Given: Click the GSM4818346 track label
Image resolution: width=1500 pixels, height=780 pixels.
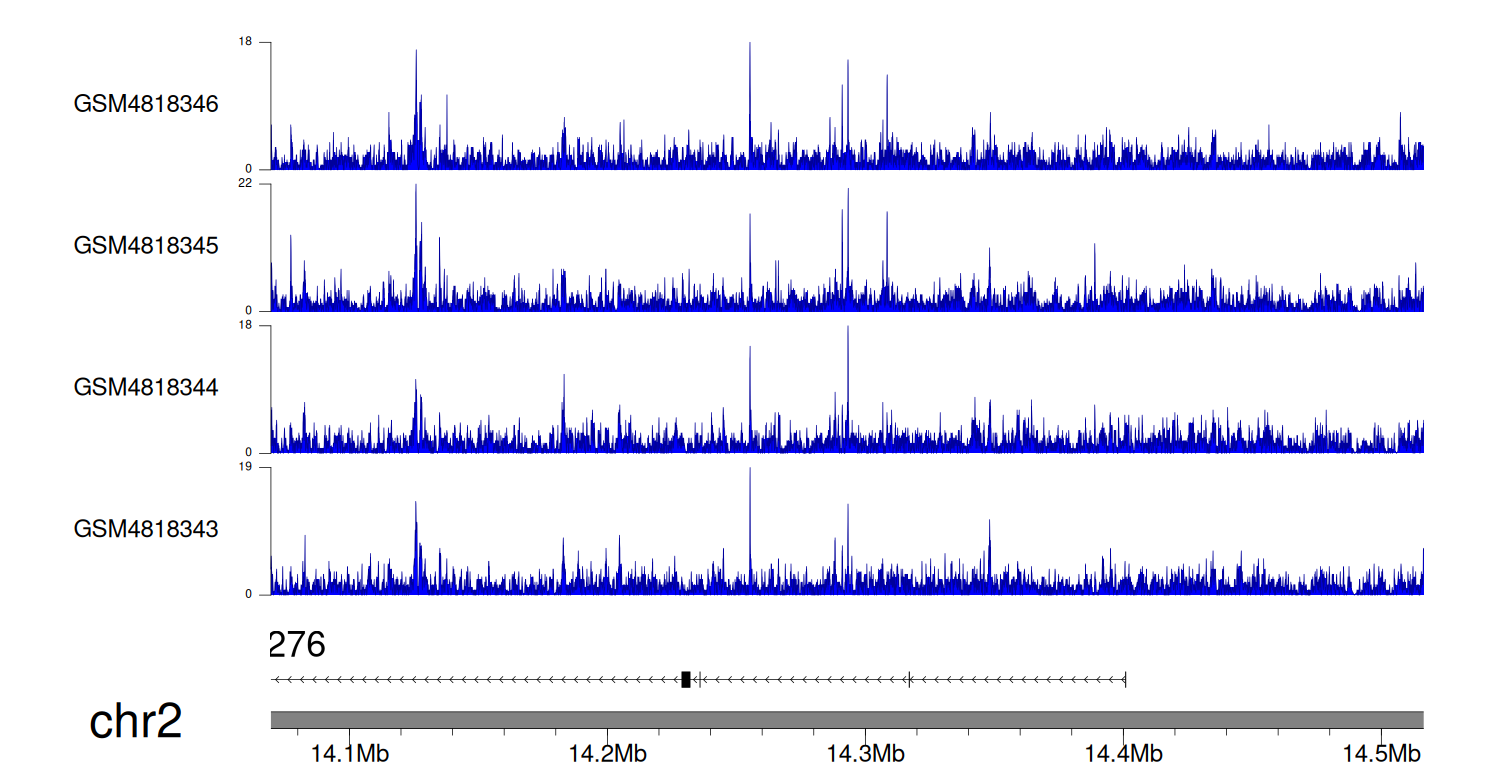Looking at the screenshot, I should (146, 104).
